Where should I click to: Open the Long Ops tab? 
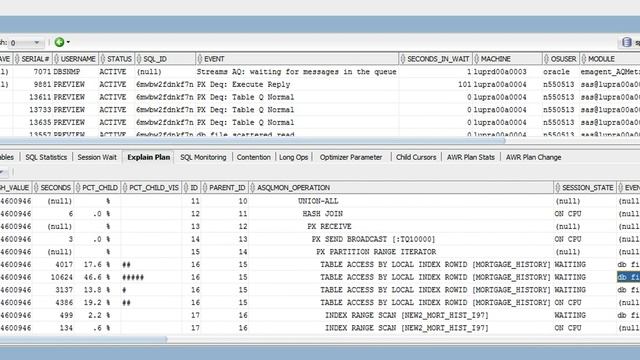[293, 157]
